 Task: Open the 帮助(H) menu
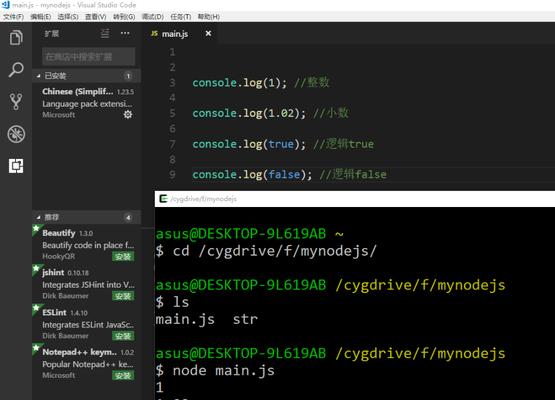point(208,17)
